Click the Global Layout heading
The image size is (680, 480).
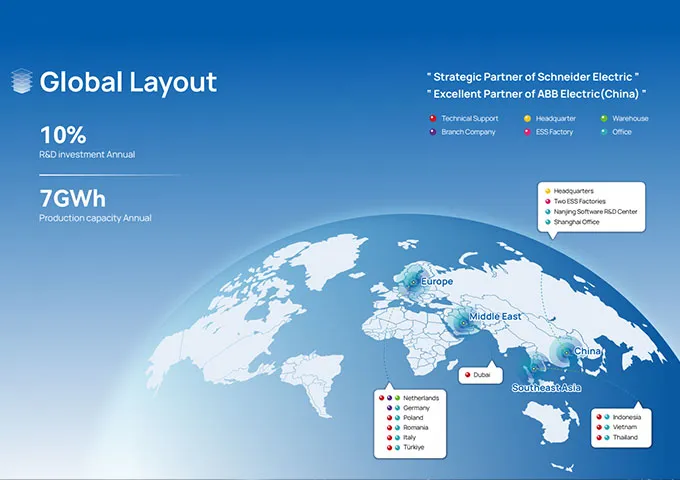point(128,82)
